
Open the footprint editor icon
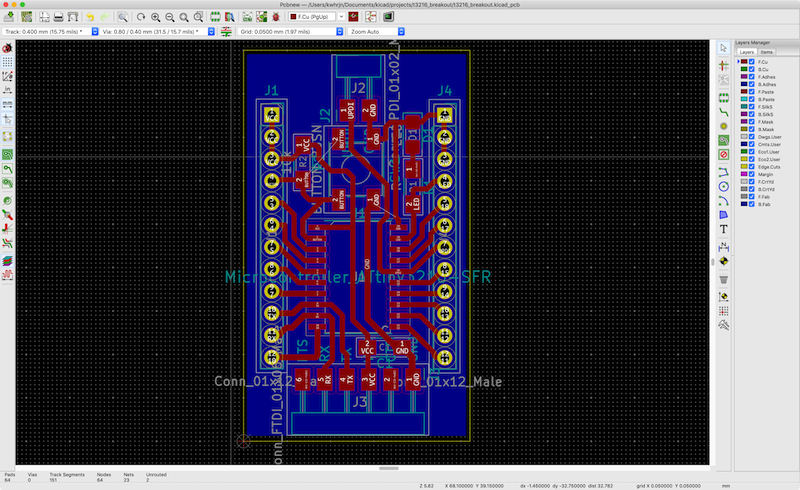(215, 17)
